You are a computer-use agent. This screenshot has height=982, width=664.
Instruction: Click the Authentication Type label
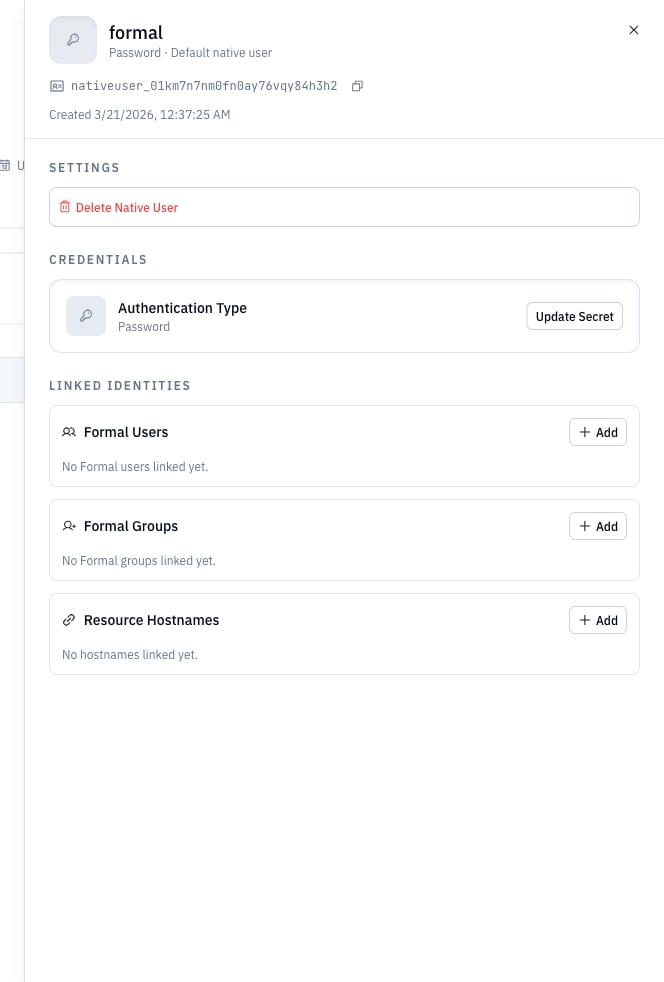coord(182,308)
